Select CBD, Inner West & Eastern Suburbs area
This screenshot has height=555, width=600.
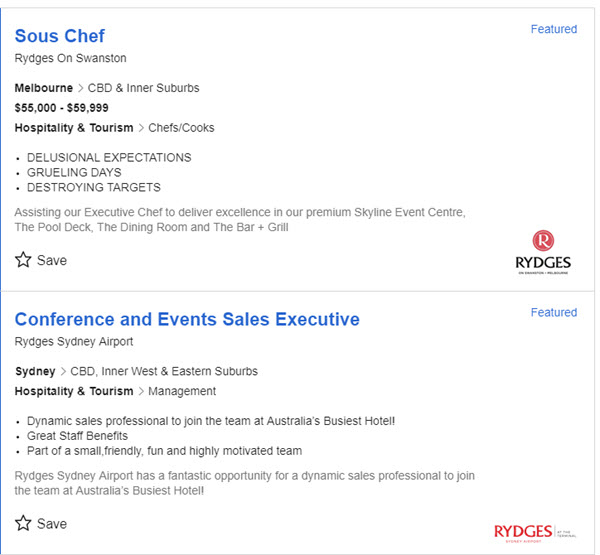[164, 371]
